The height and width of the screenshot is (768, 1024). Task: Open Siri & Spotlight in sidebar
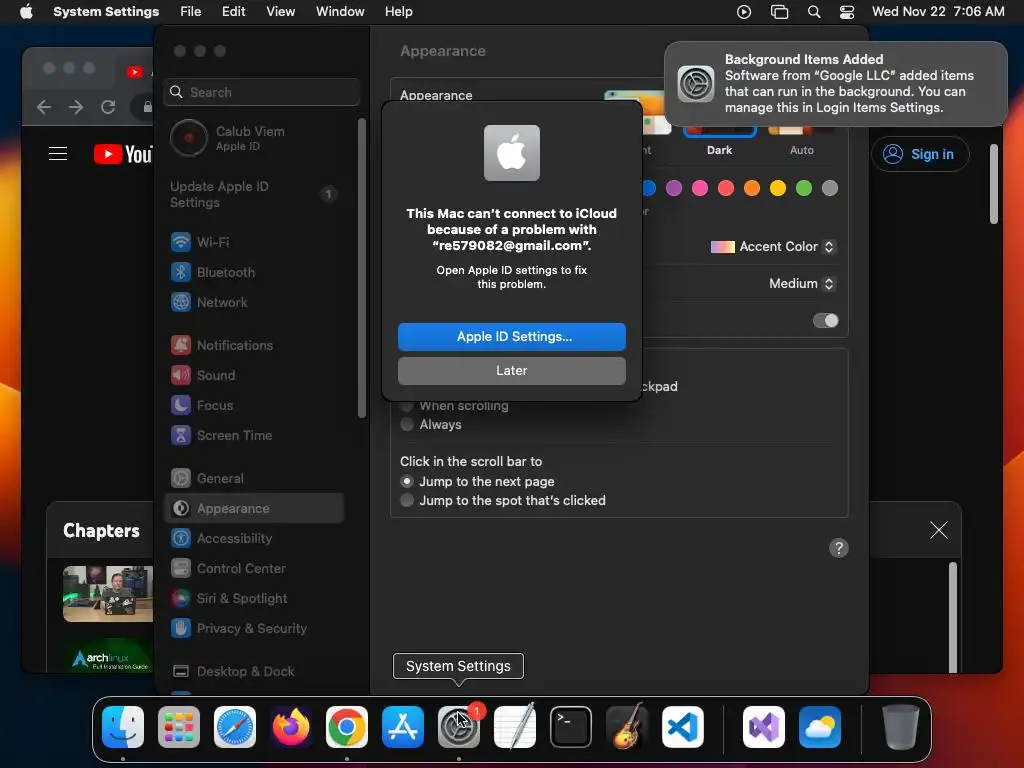click(255, 599)
